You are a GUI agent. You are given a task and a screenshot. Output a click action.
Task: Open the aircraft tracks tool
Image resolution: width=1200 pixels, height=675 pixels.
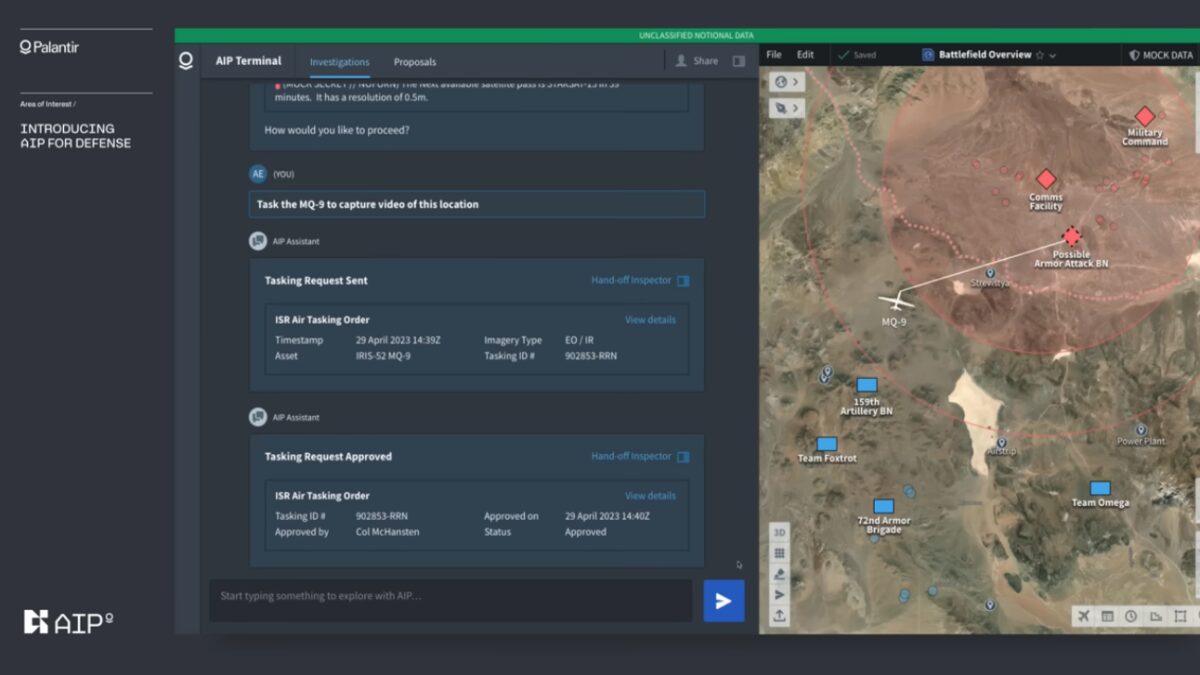click(1084, 616)
